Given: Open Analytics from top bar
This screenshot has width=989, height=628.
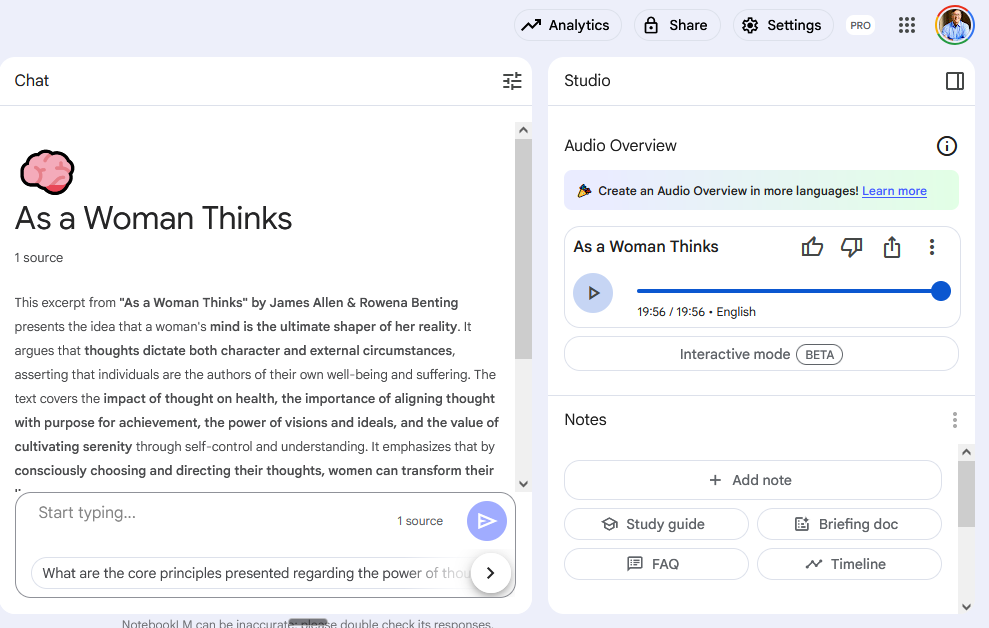Looking at the screenshot, I should pyautogui.click(x=567, y=26).
